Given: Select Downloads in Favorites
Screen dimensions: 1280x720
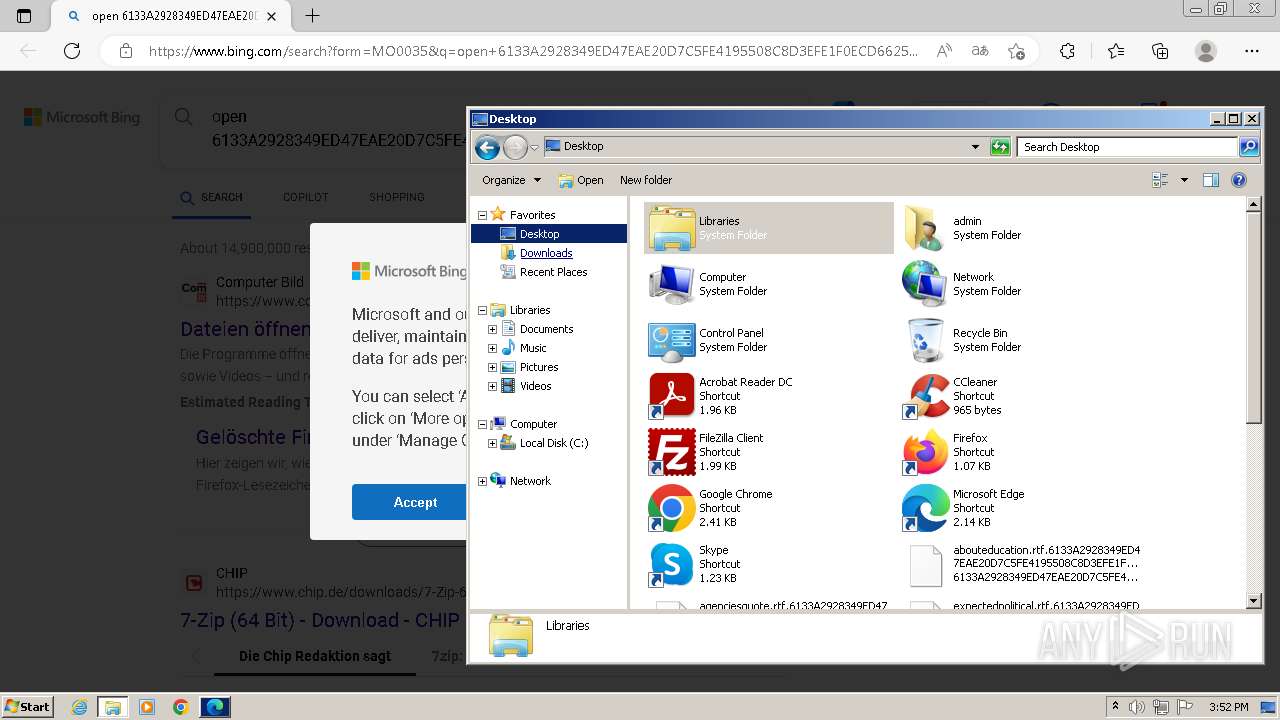Looking at the screenshot, I should 546,253.
